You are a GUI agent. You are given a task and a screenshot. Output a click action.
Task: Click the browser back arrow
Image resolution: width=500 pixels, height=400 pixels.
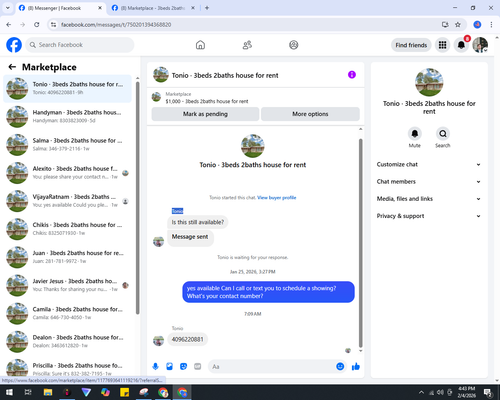9,25
